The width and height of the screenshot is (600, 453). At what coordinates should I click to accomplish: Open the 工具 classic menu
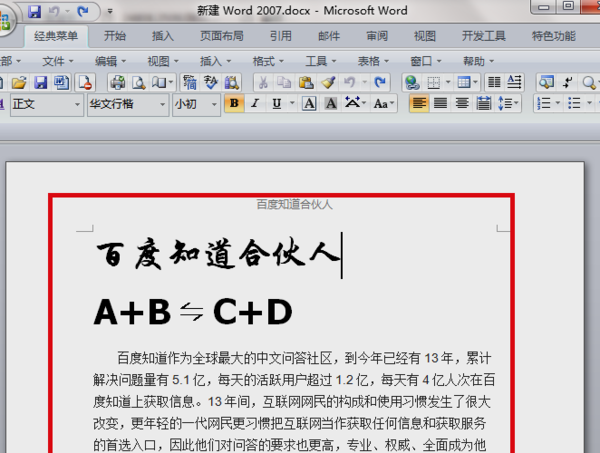coord(321,61)
